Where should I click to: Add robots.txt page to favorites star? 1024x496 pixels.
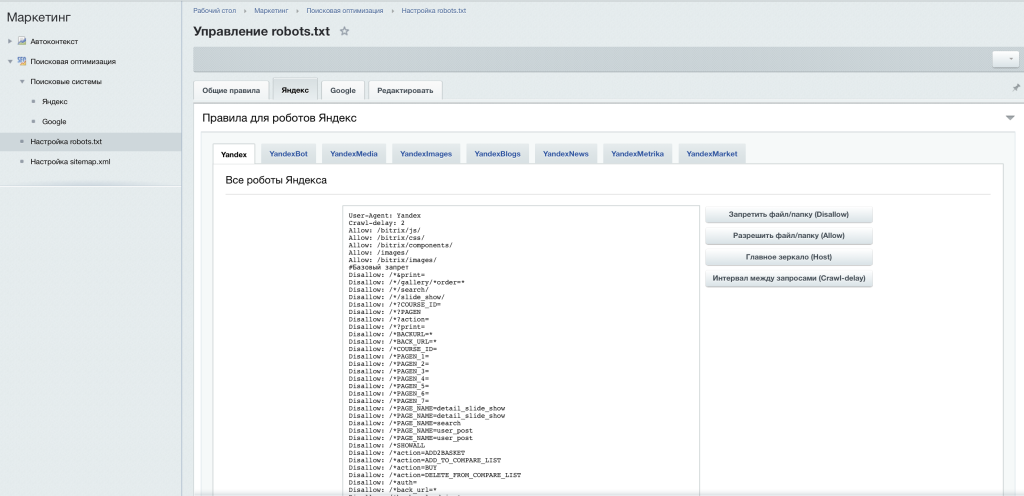click(x=344, y=31)
